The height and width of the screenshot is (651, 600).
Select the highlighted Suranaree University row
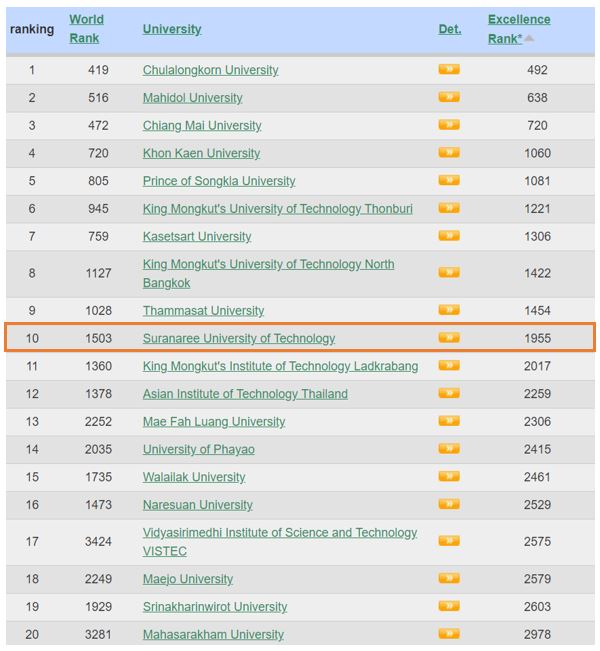[300, 338]
